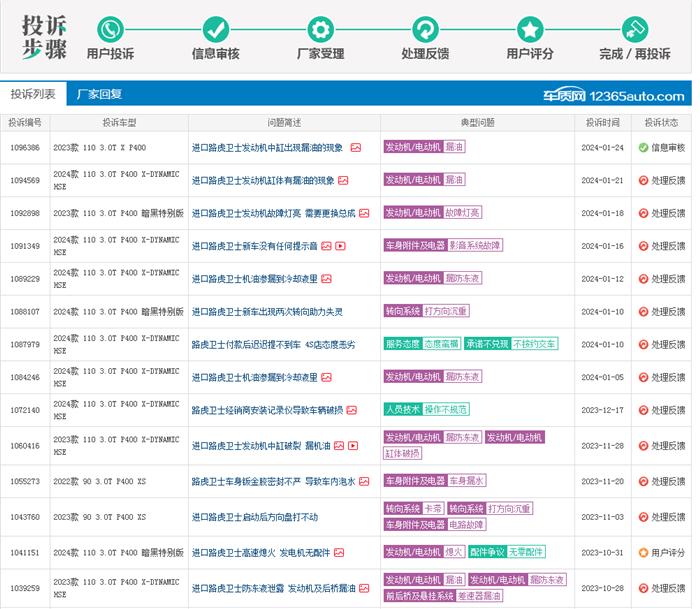Open complaint 进口路虎卫士高速熄火 发电机无配件
Screen dimensions: 700x609
[x=261, y=553]
